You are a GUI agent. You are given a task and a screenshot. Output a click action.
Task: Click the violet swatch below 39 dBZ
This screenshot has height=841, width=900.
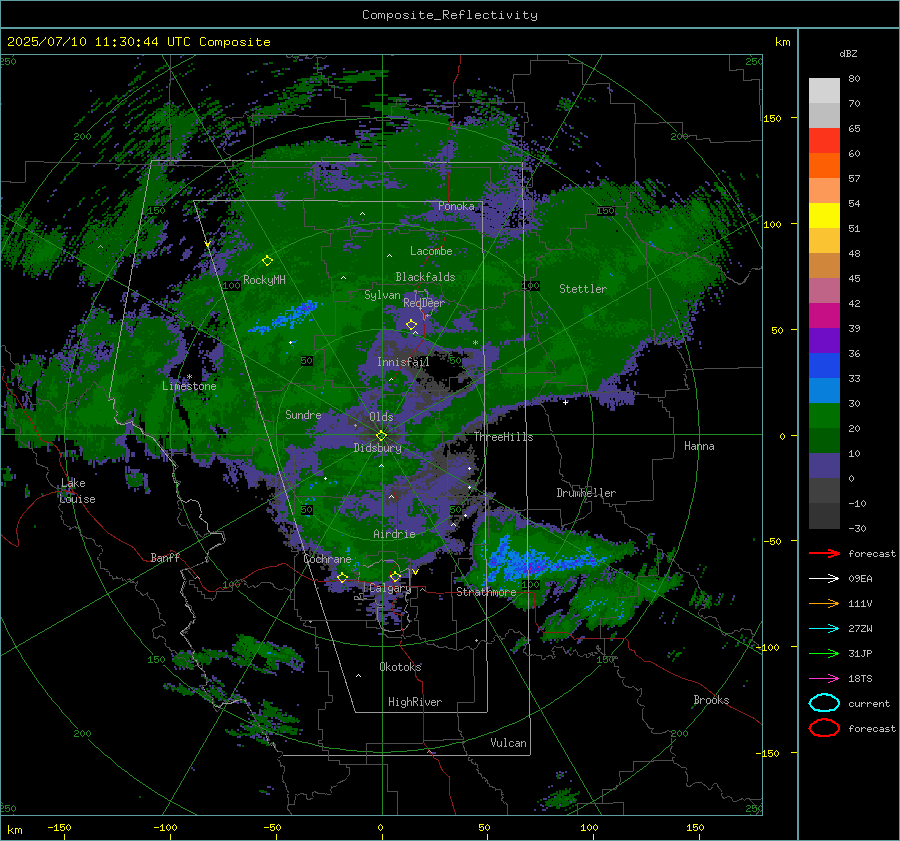pos(824,340)
